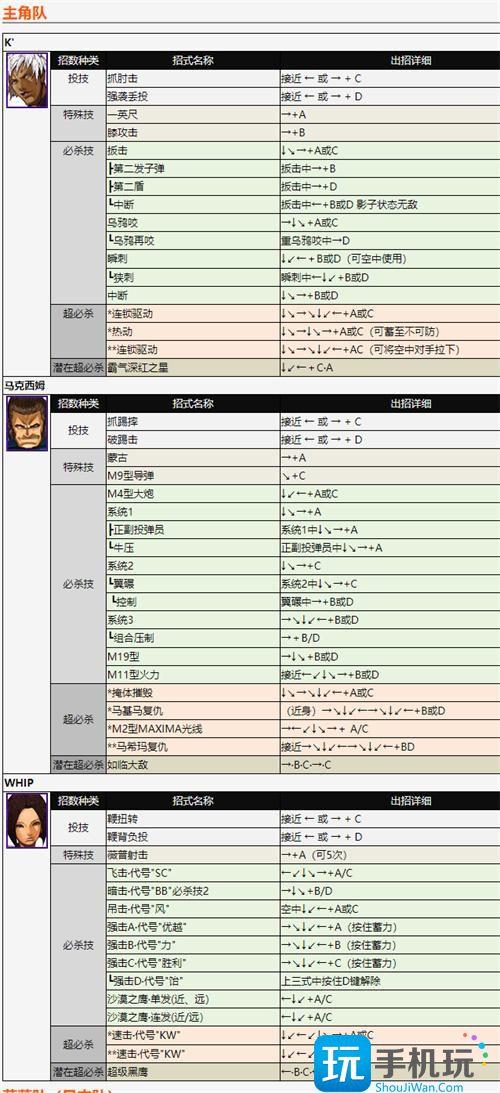Click the 吊击·代号"风" move
Screen dimensions: 500x1093
(x=138, y=909)
